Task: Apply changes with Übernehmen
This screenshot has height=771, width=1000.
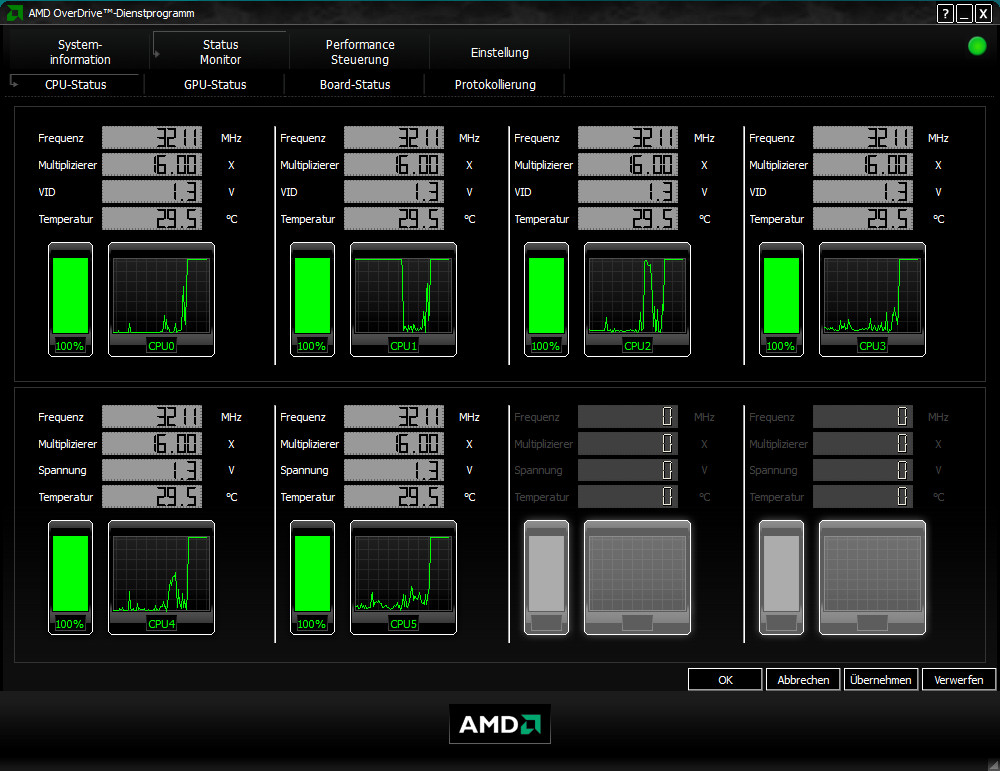Action: [881, 680]
